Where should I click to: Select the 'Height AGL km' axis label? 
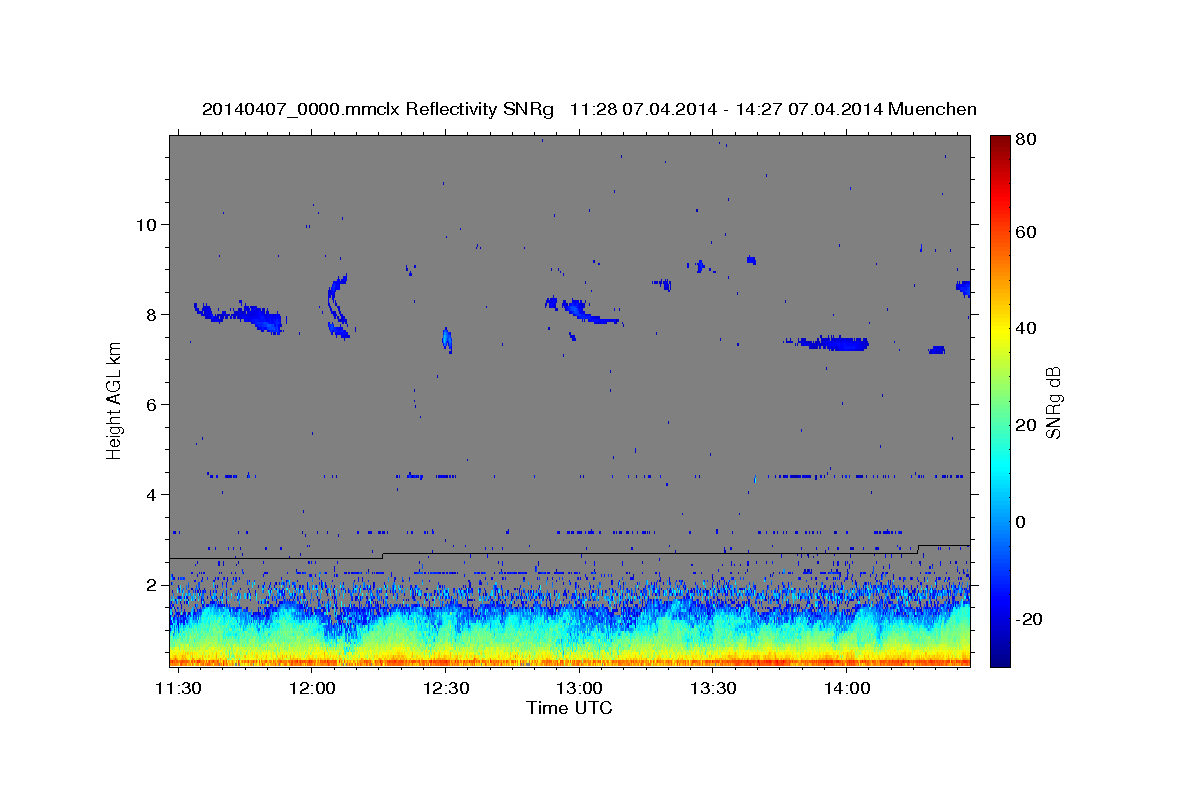pyautogui.click(x=115, y=400)
